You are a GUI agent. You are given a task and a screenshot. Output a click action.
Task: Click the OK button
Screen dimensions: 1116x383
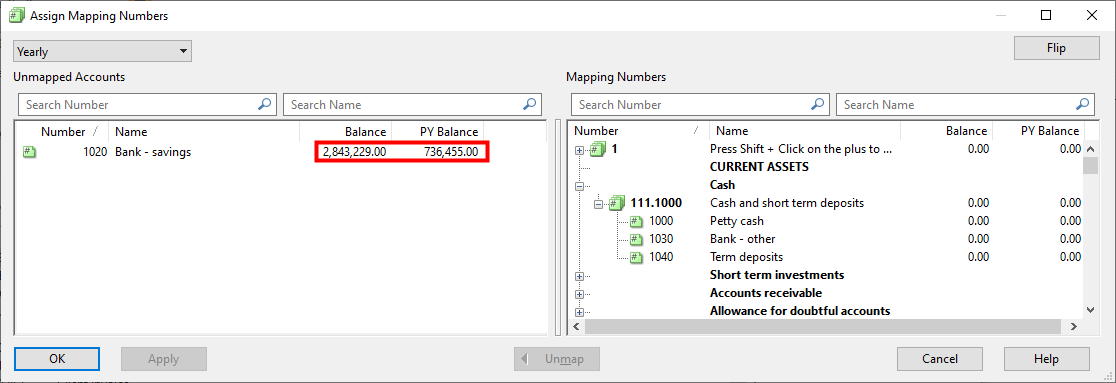(x=57, y=359)
